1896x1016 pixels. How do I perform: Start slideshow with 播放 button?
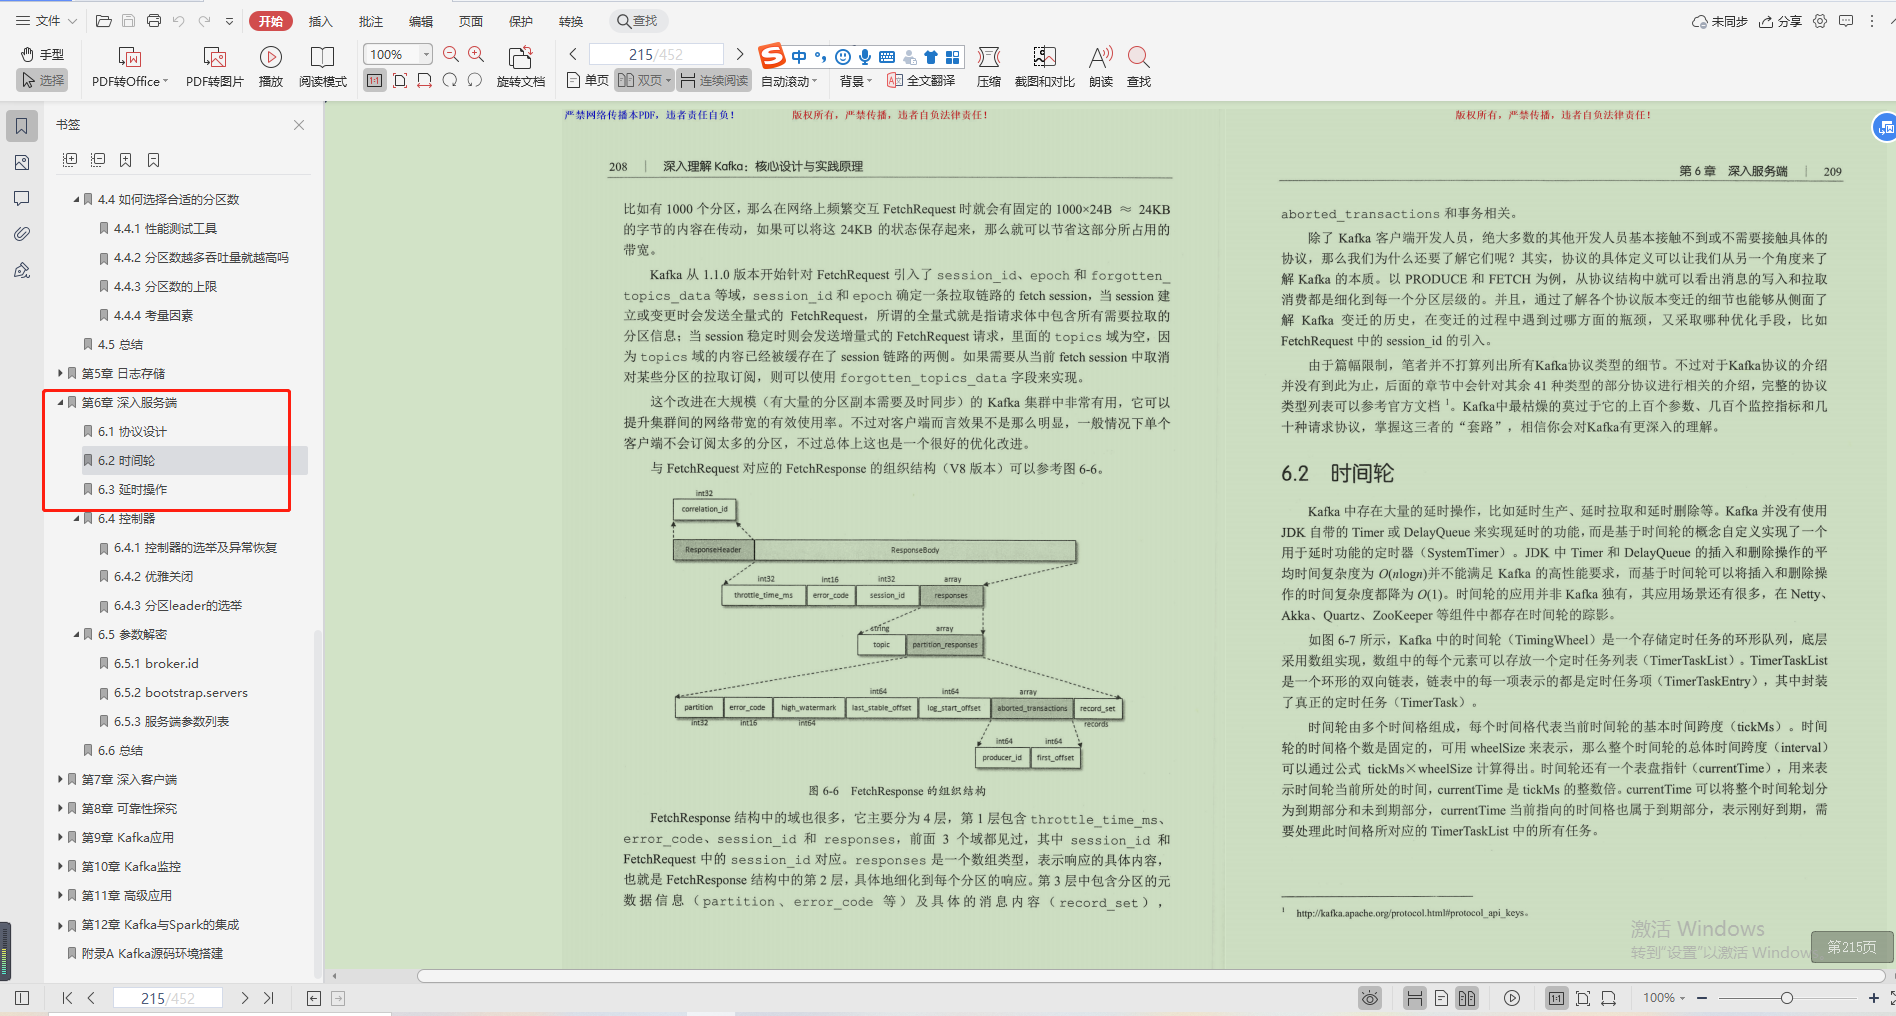tap(270, 67)
